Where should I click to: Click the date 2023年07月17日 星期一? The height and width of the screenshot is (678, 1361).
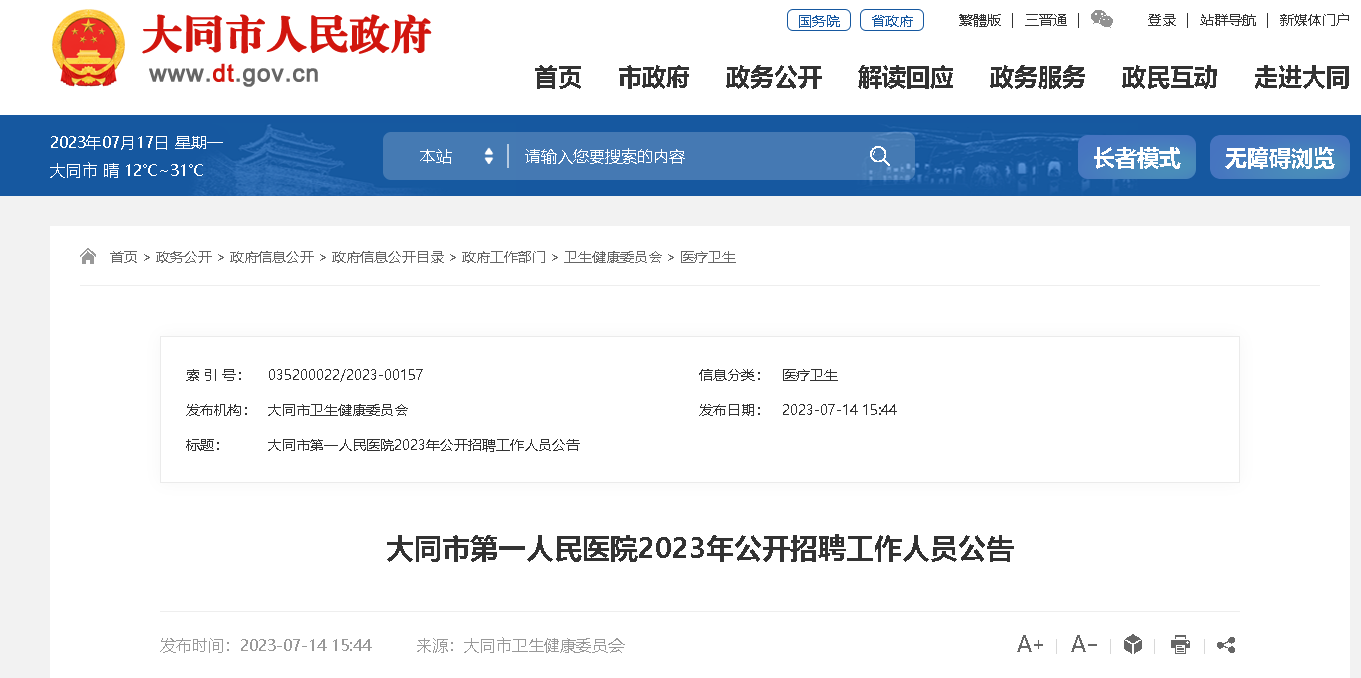click(137, 142)
